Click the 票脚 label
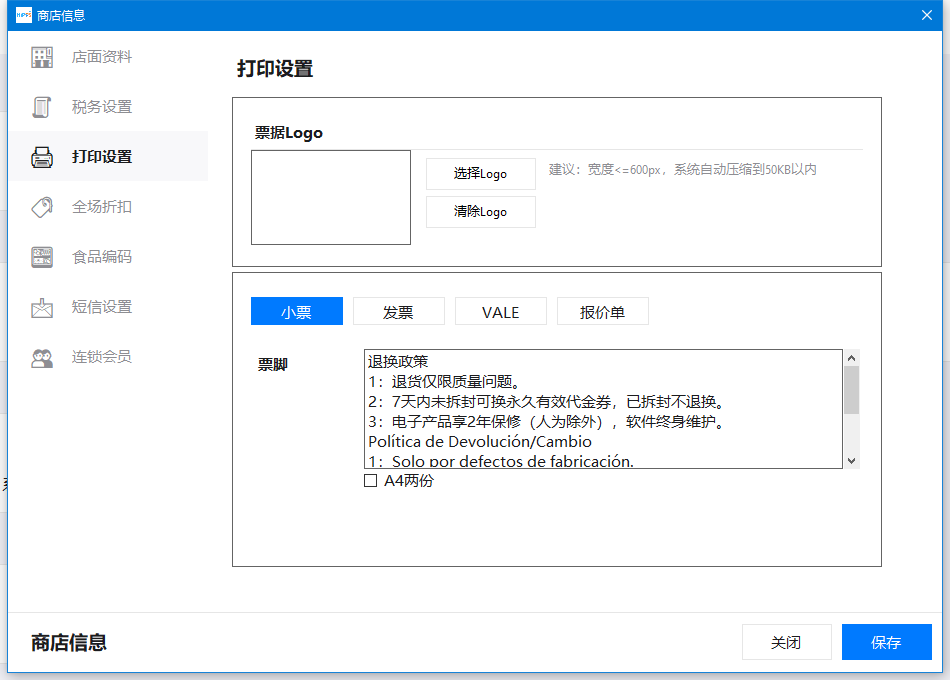 pyautogui.click(x=273, y=365)
